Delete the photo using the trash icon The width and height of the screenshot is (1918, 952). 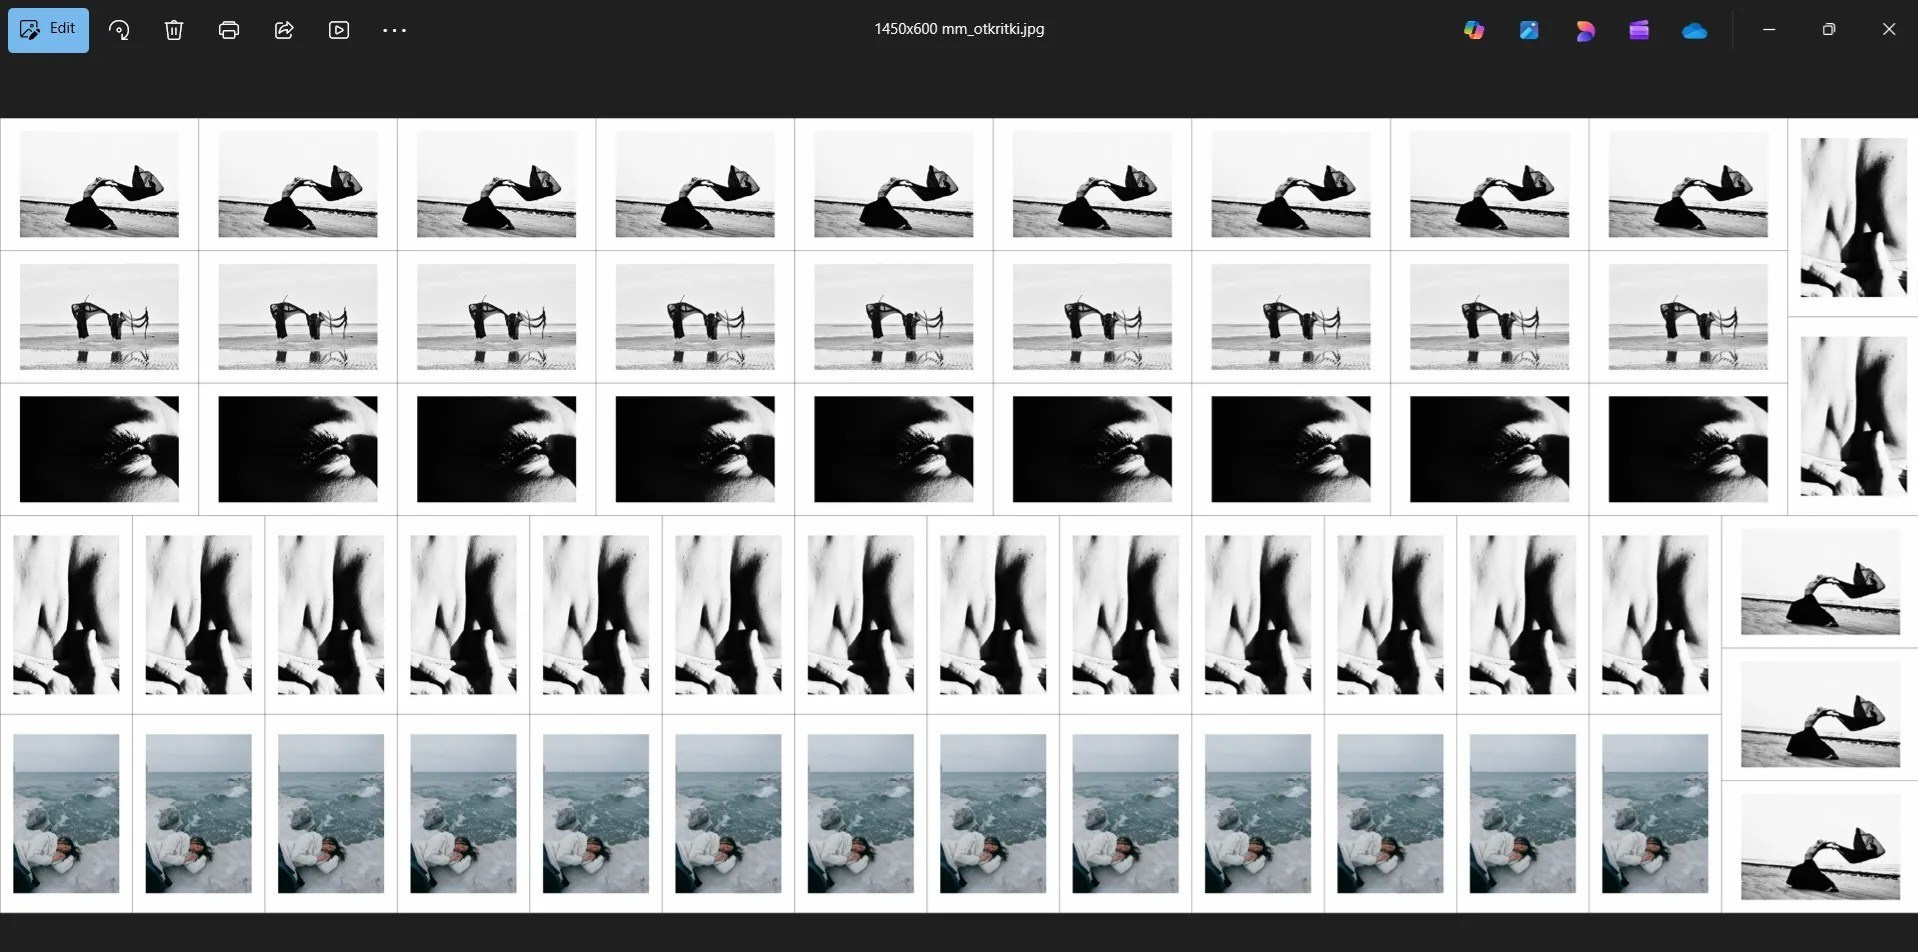click(174, 30)
